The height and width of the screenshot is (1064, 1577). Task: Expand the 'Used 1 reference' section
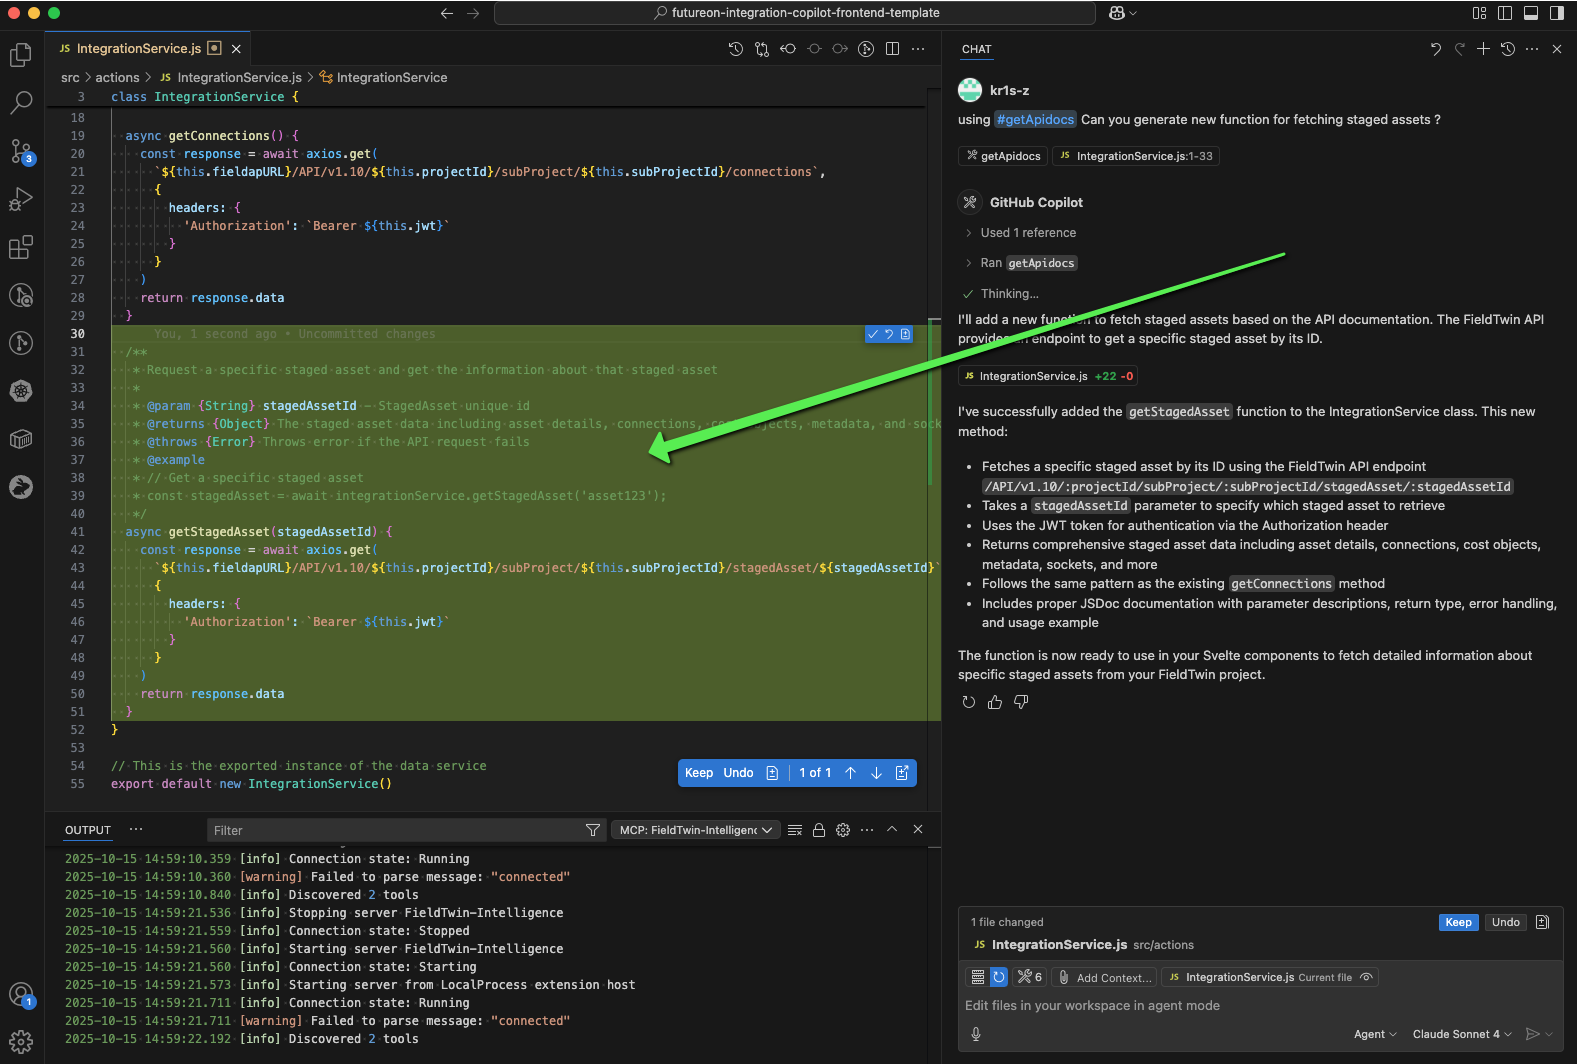pos(1027,233)
